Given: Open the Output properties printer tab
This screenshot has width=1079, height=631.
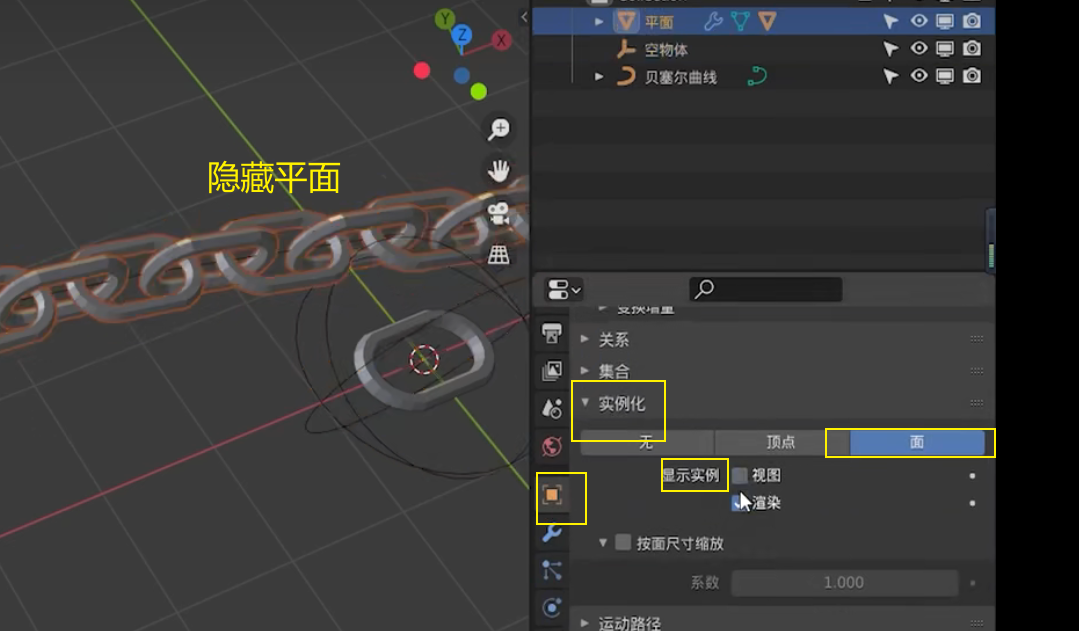Looking at the screenshot, I should pos(552,334).
